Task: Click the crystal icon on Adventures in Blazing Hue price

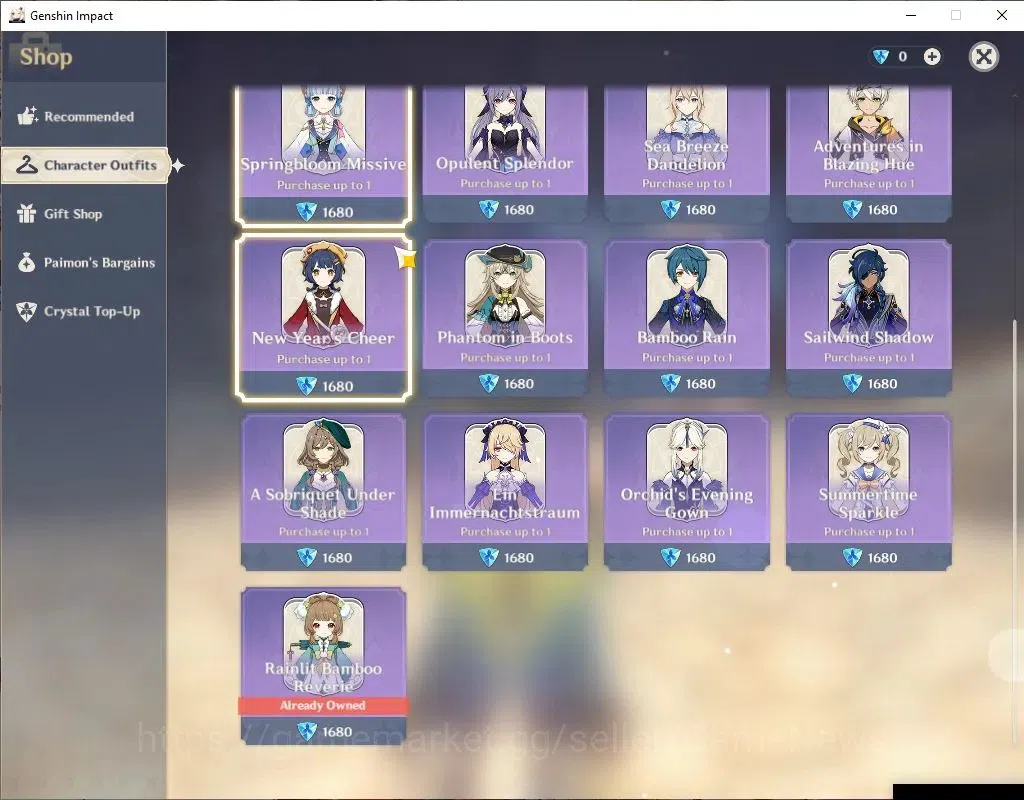Action: click(x=852, y=210)
